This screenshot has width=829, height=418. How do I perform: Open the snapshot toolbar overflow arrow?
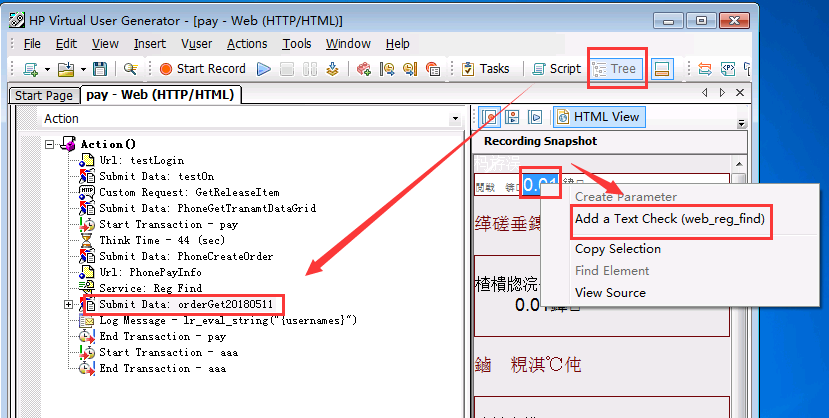[x=741, y=123]
